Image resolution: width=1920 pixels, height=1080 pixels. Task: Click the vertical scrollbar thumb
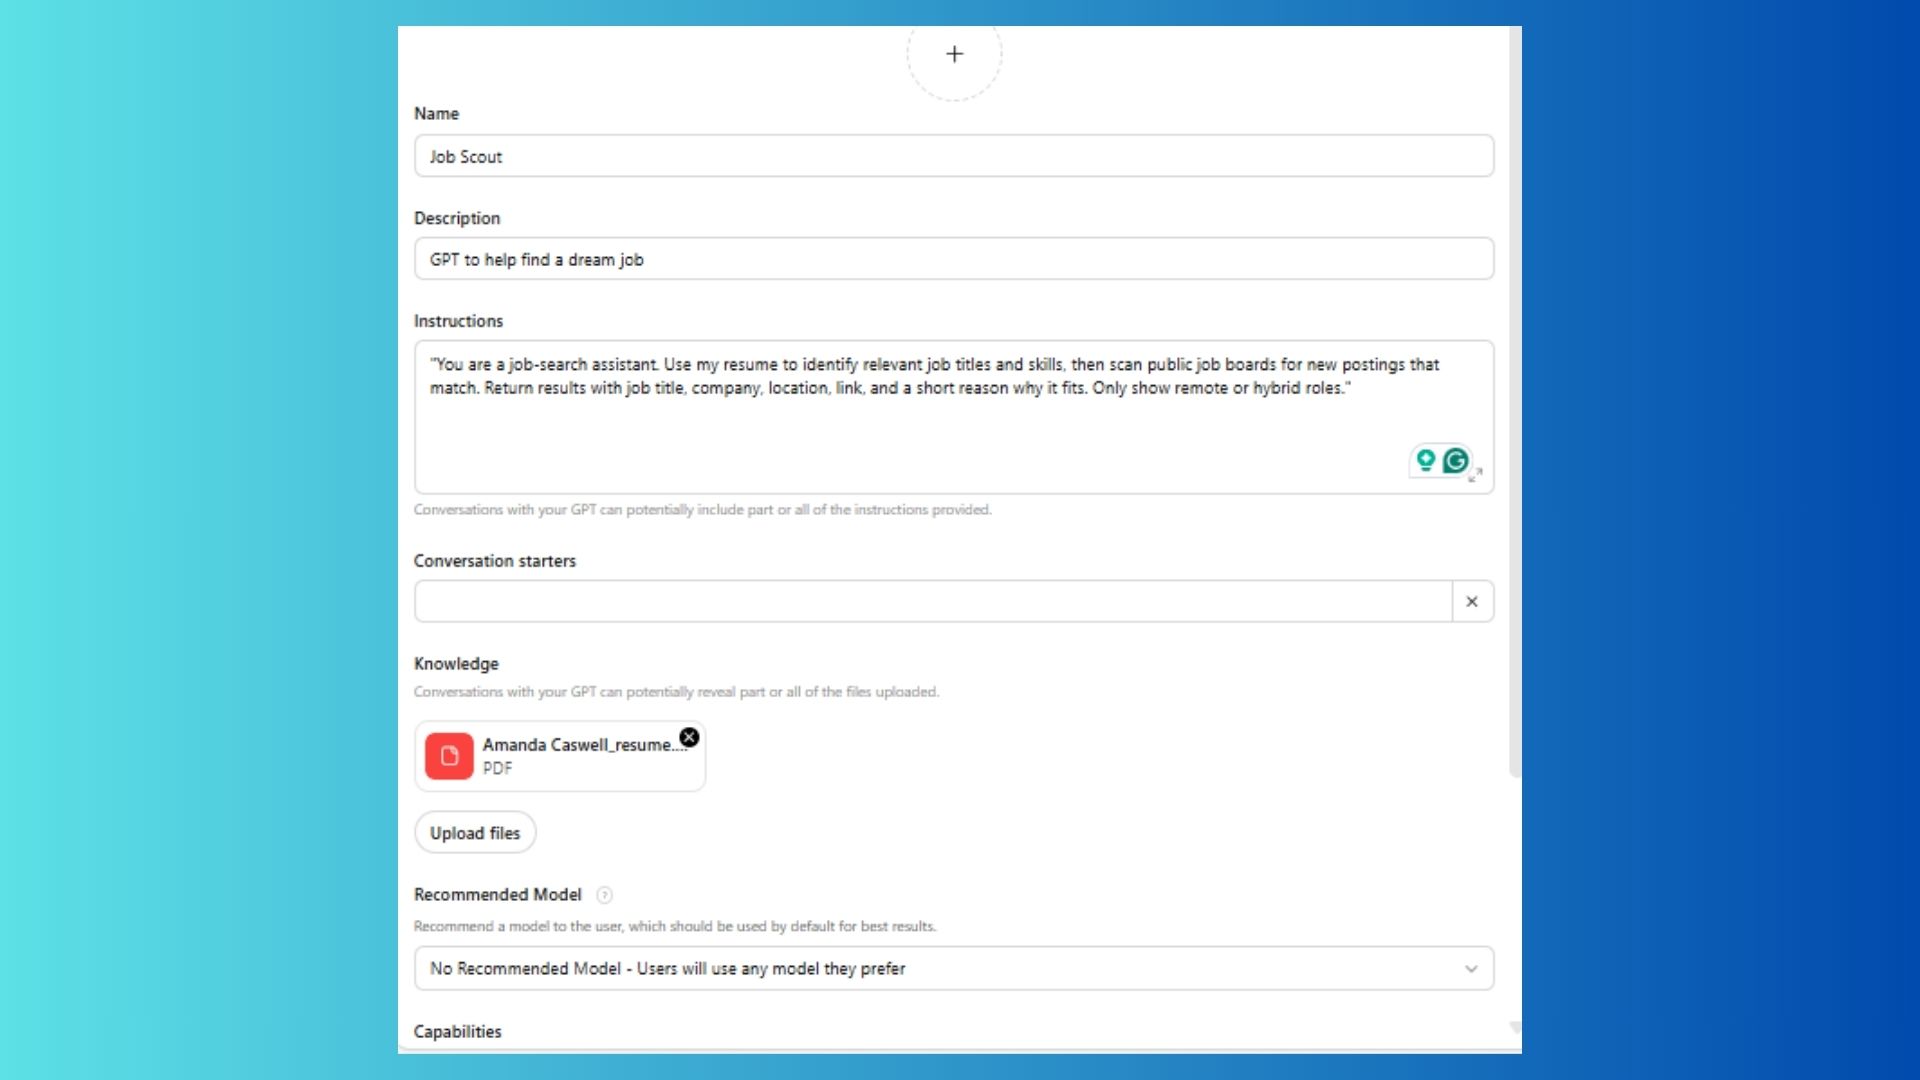[x=1515, y=400]
